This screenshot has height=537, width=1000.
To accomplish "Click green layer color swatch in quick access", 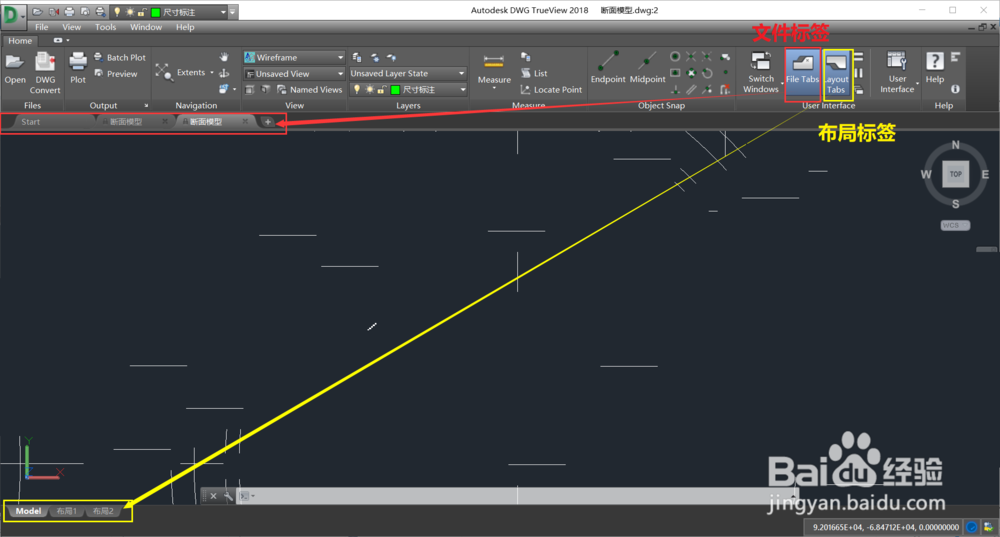I will coord(156,13).
